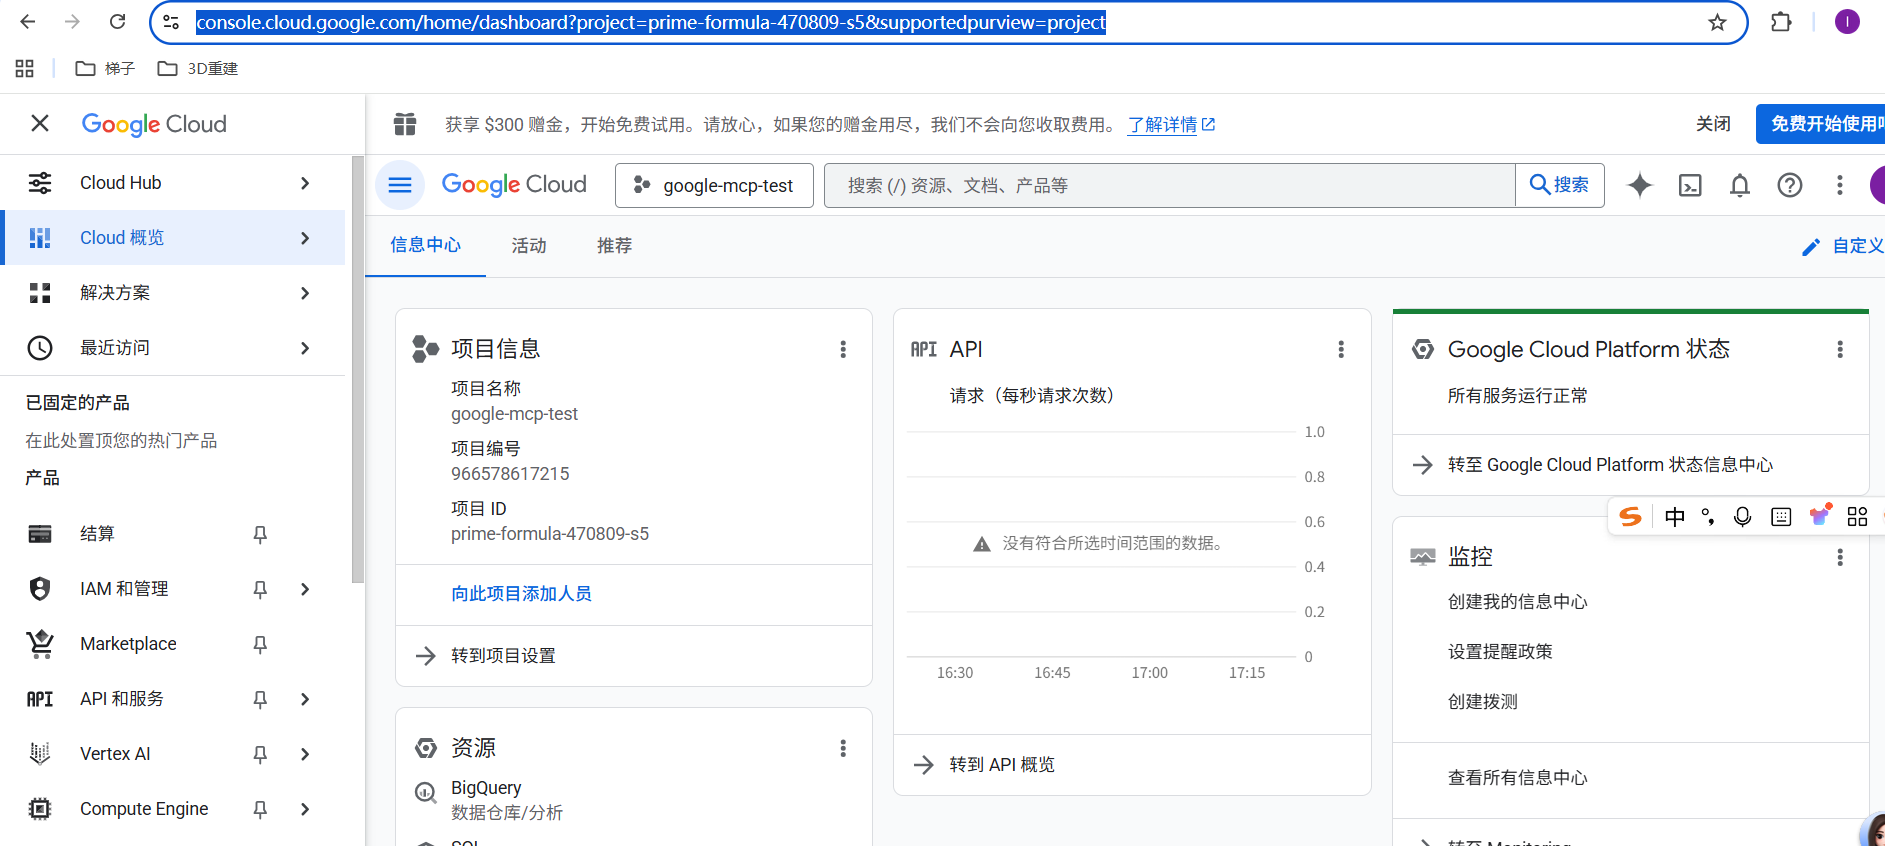Screen dimensions: 1885x846
Task: Open the 梯子 bookmarks folder
Action: 105,68
